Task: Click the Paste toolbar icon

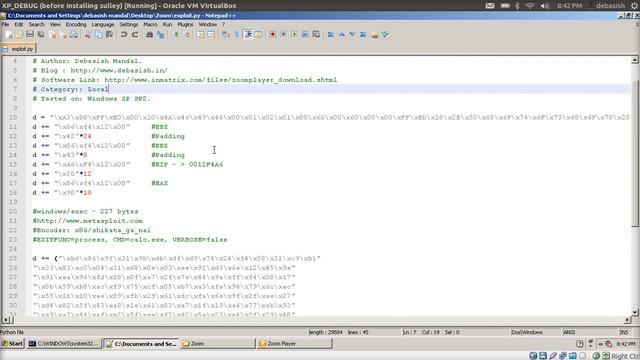Action: (x=109, y=35)
